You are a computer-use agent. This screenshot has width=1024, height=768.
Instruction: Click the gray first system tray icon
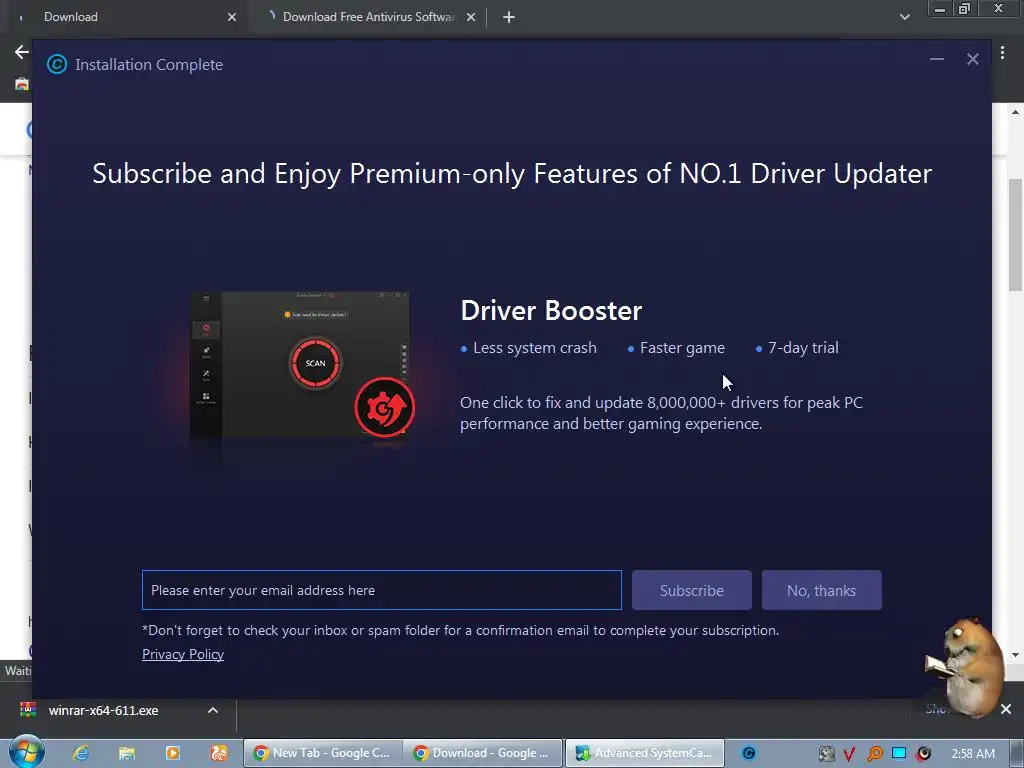[827, 754]
